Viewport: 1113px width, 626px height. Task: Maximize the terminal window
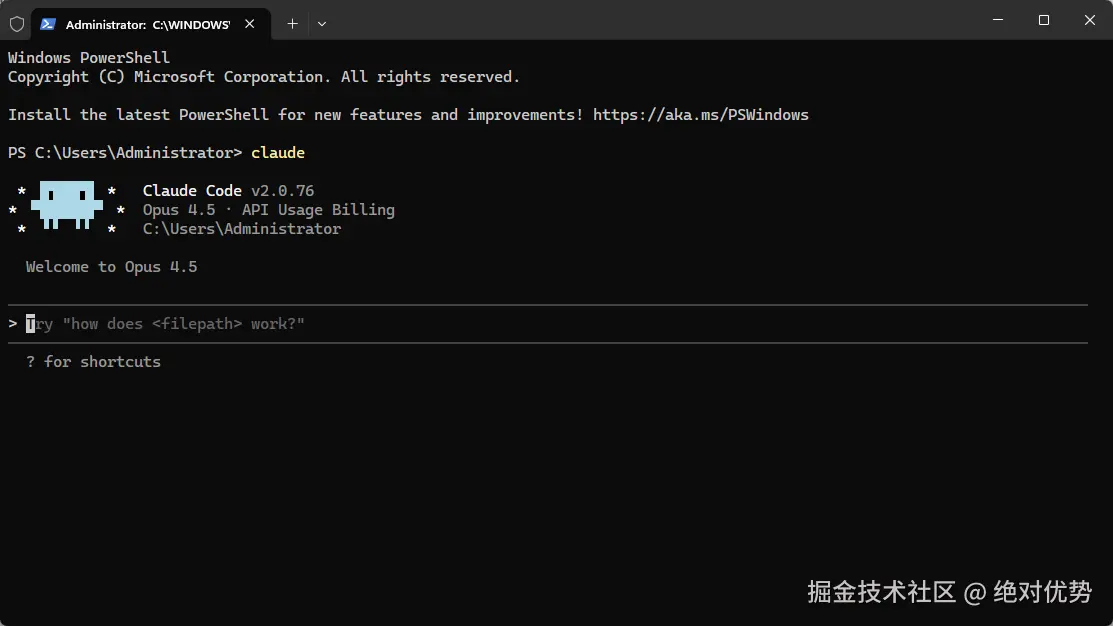1044,20
